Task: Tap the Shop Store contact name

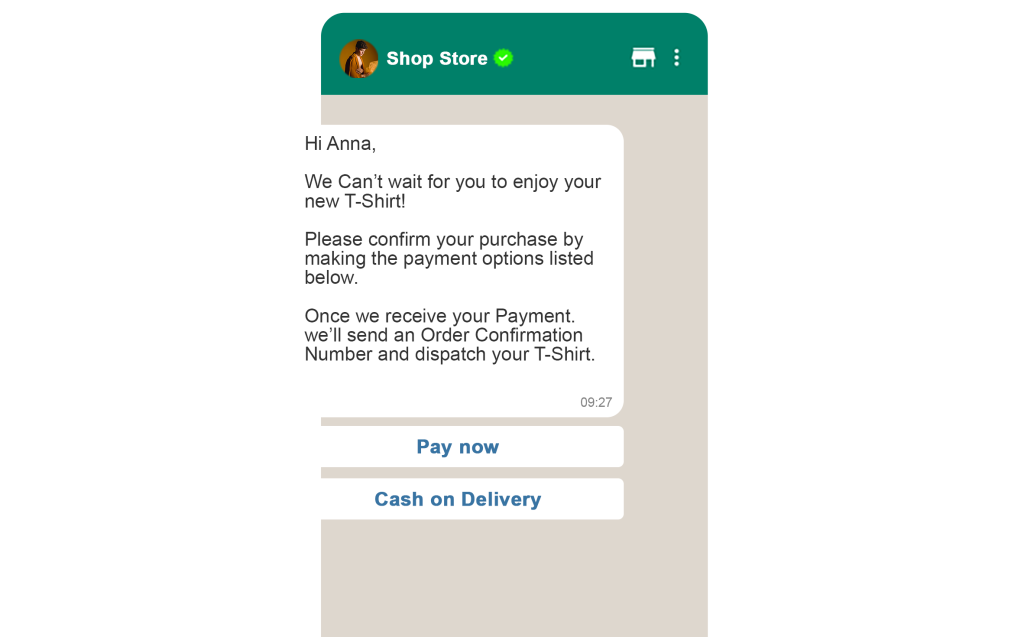Action: pos(437,58)
